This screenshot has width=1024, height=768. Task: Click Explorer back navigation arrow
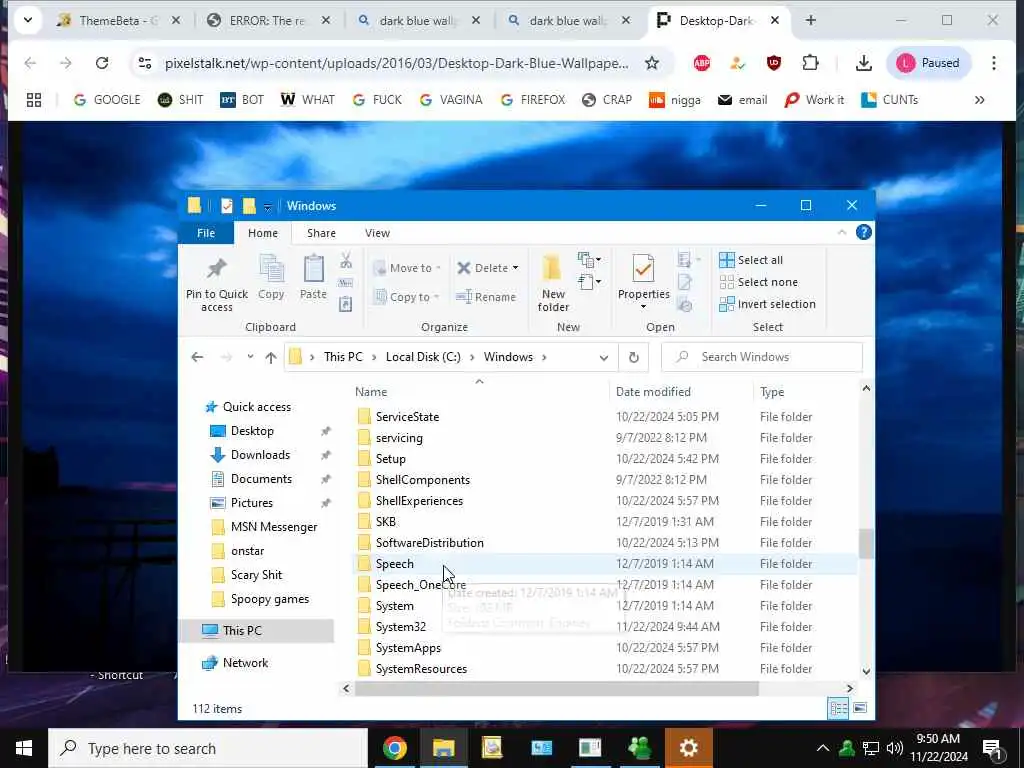[x=197, y=357]
